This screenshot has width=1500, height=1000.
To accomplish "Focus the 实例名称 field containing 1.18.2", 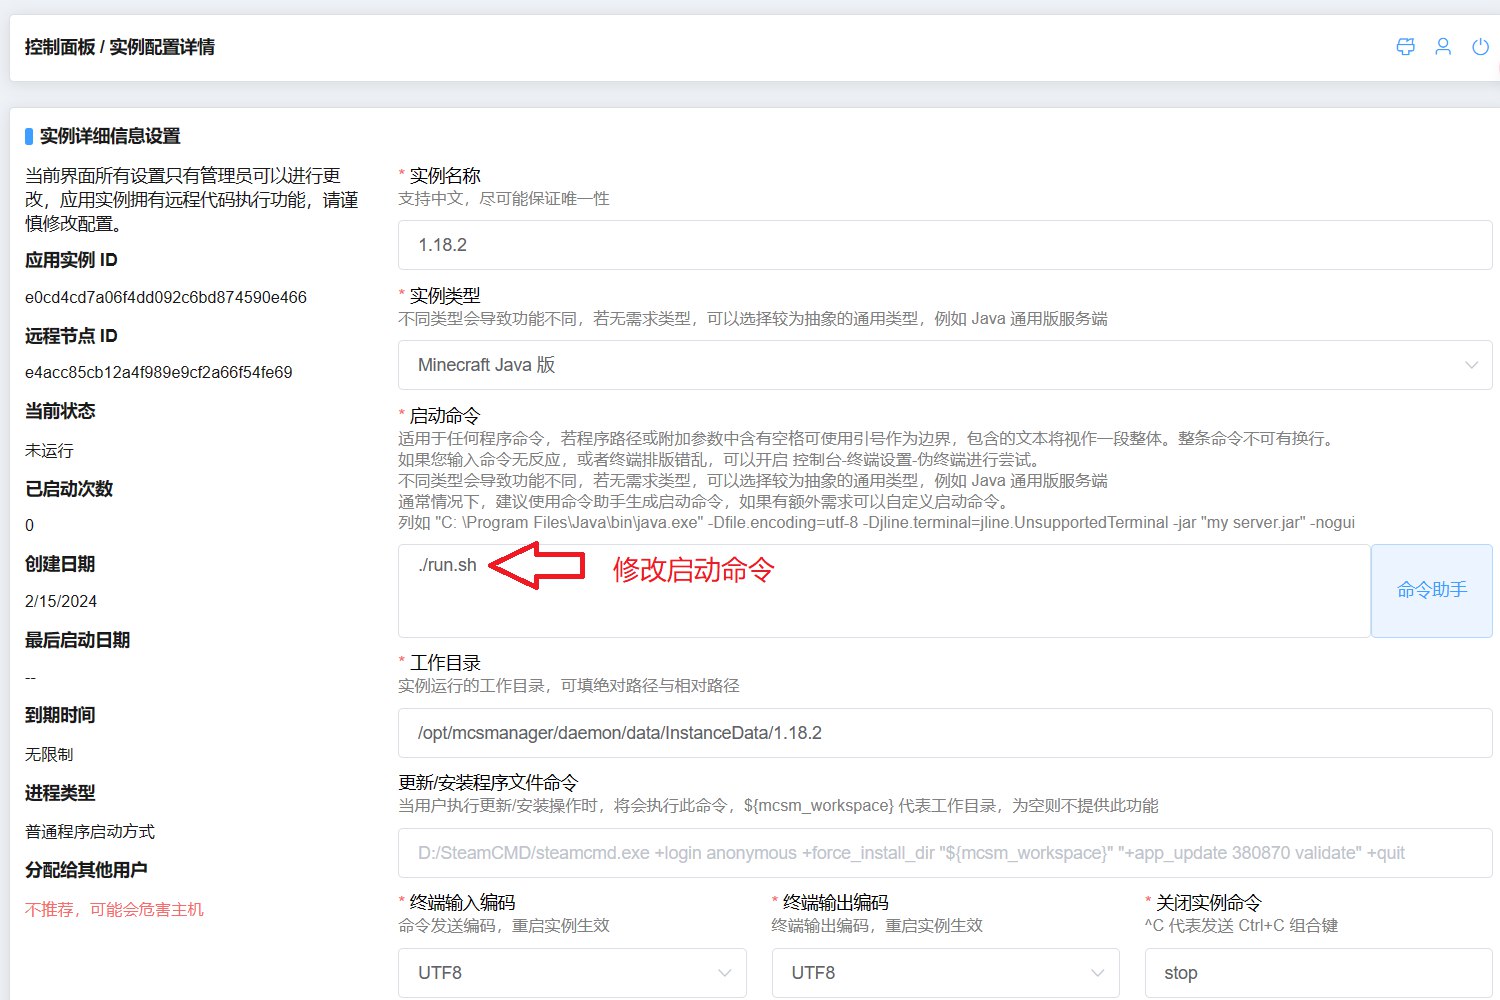I will point(944,245).
